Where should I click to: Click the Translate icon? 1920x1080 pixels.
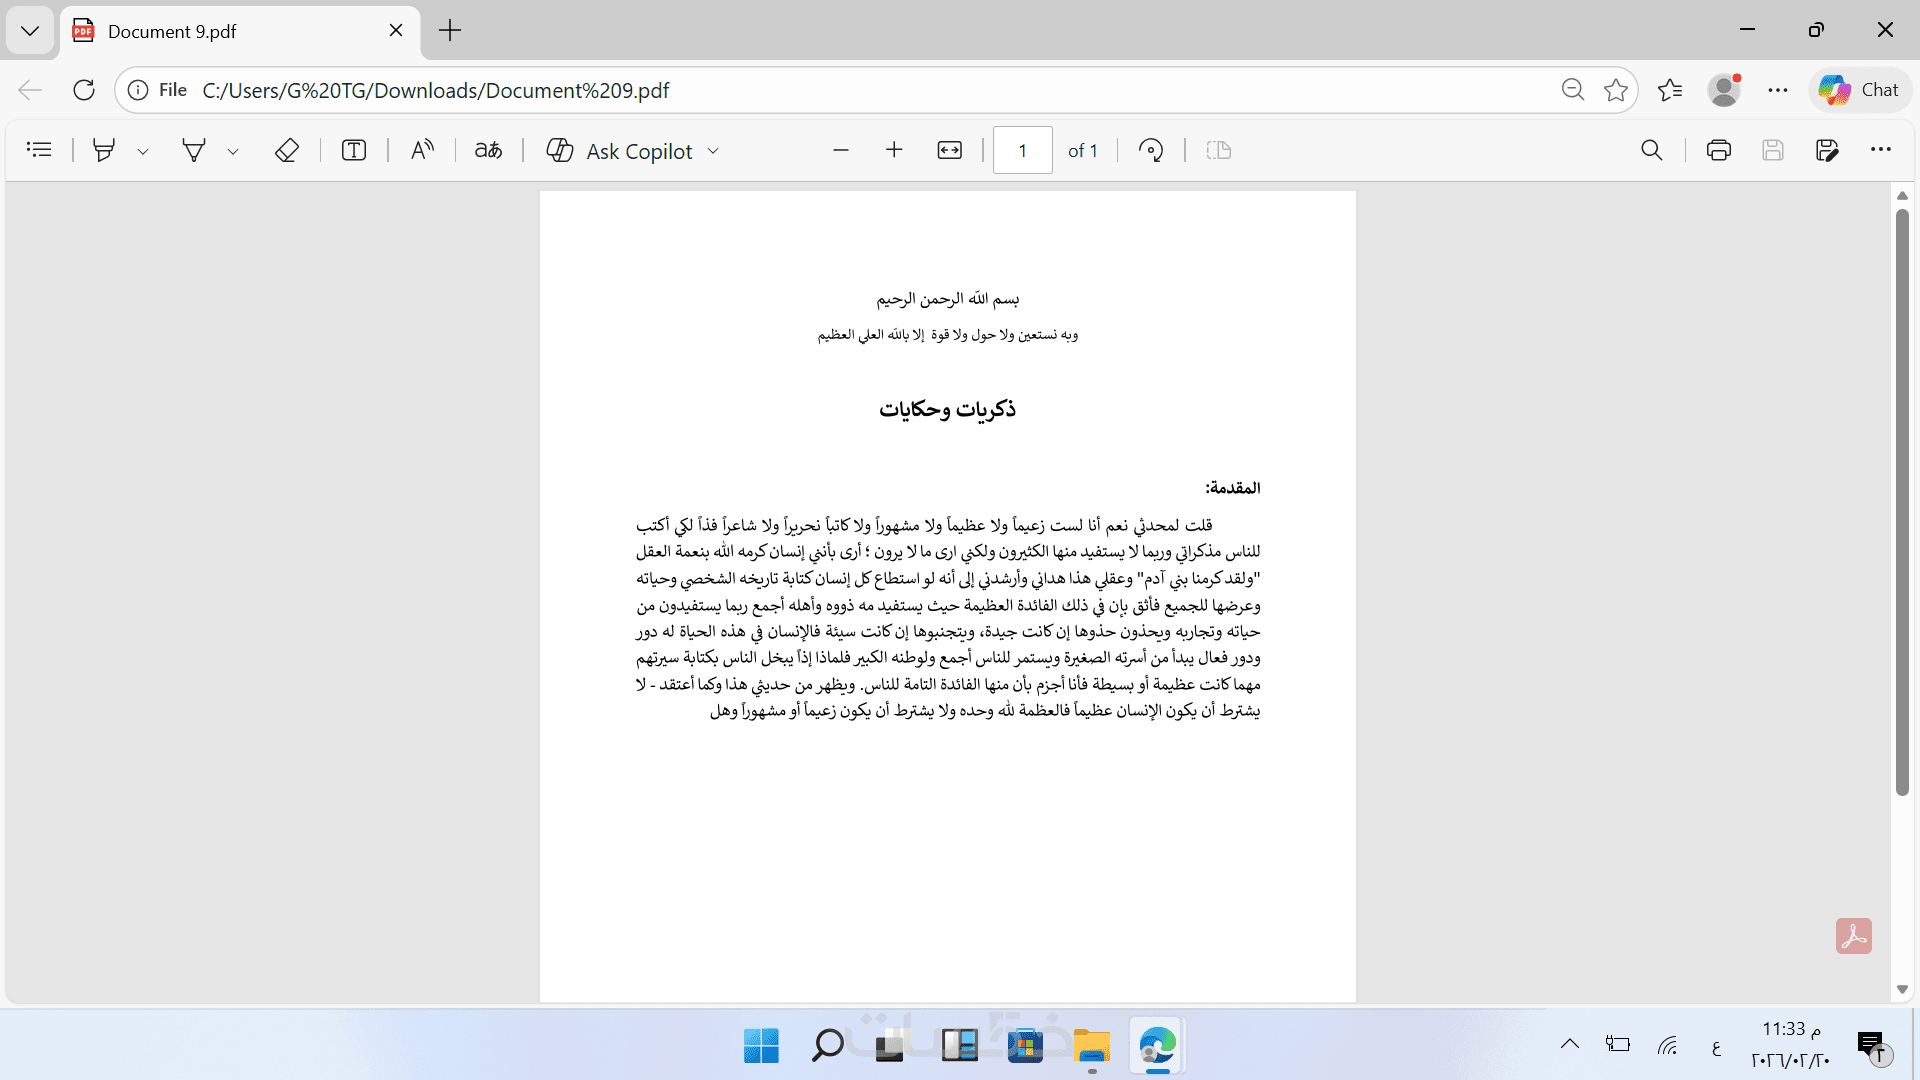click(x=488, y=150)
